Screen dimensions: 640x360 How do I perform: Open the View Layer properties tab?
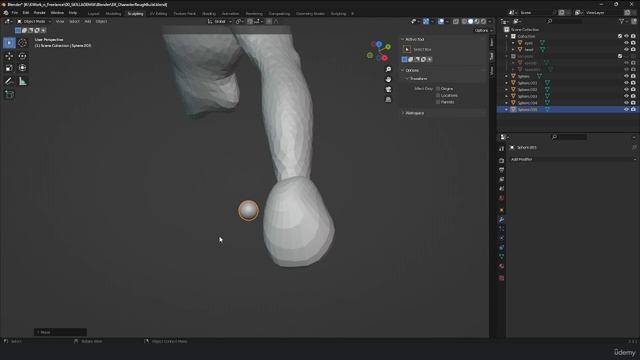pyautogui.click(x=502, y=179)
